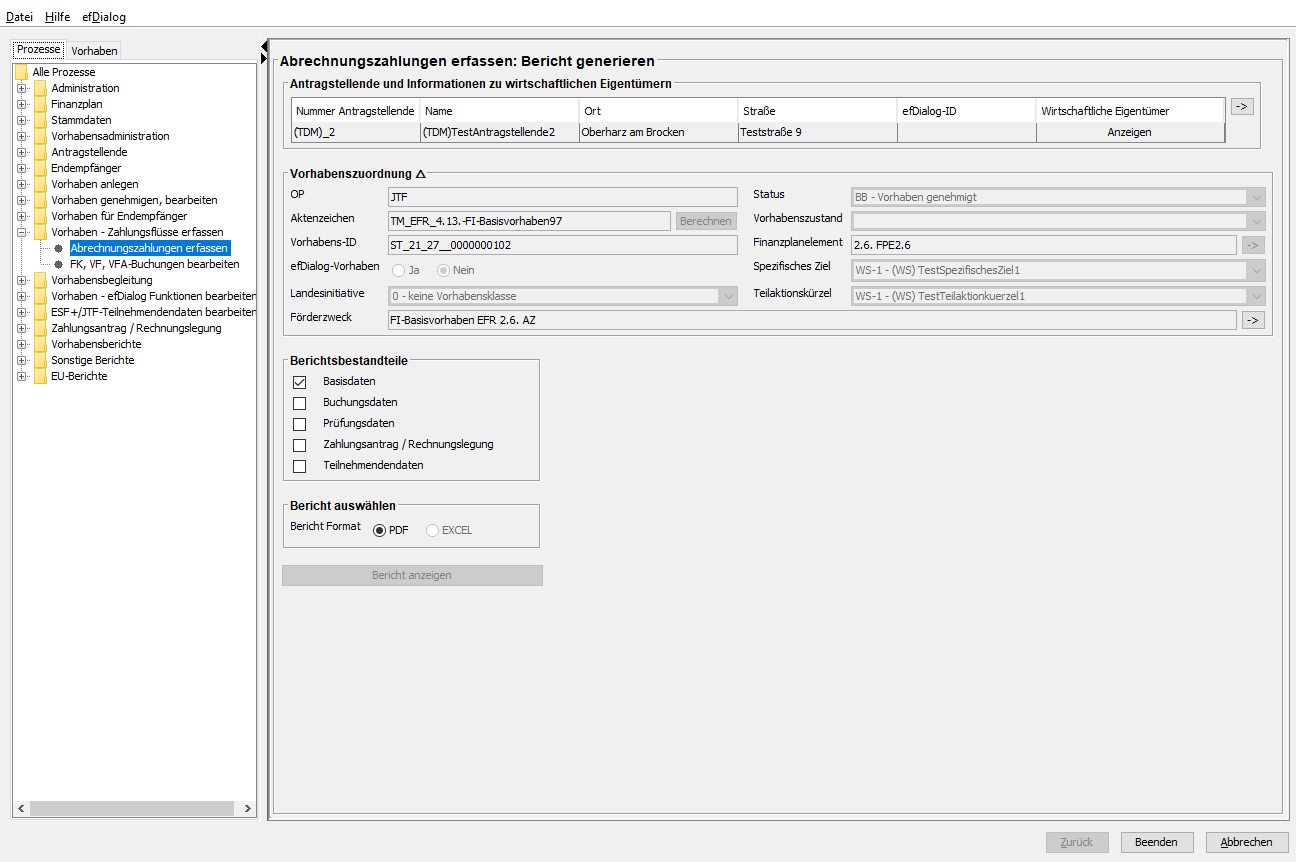This screenshot has height=862, width=1296.
Task: Select PDF as the report format
Action: pyautogui.click(x=379, y=530)
